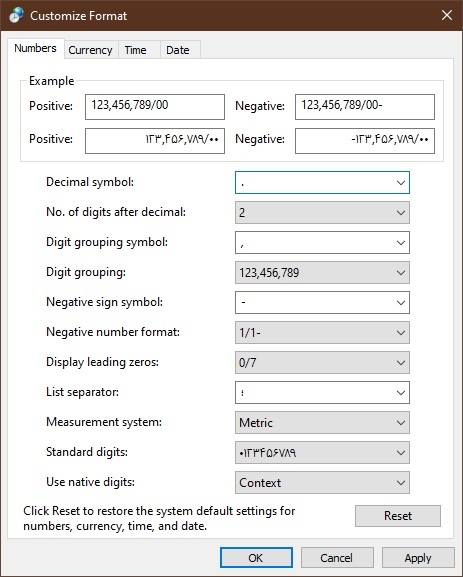Expand the Decimal symbol dropdown arrow
The height and width of the screenshot is (577, 463).
[x=400, y=183]
